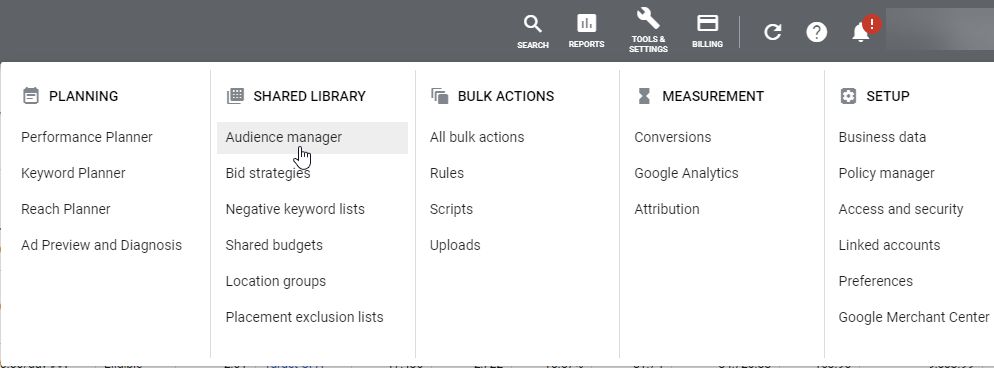This screenshot has width=994, height=368.
Task: Open Shared budgets
Action: (274, 245)
